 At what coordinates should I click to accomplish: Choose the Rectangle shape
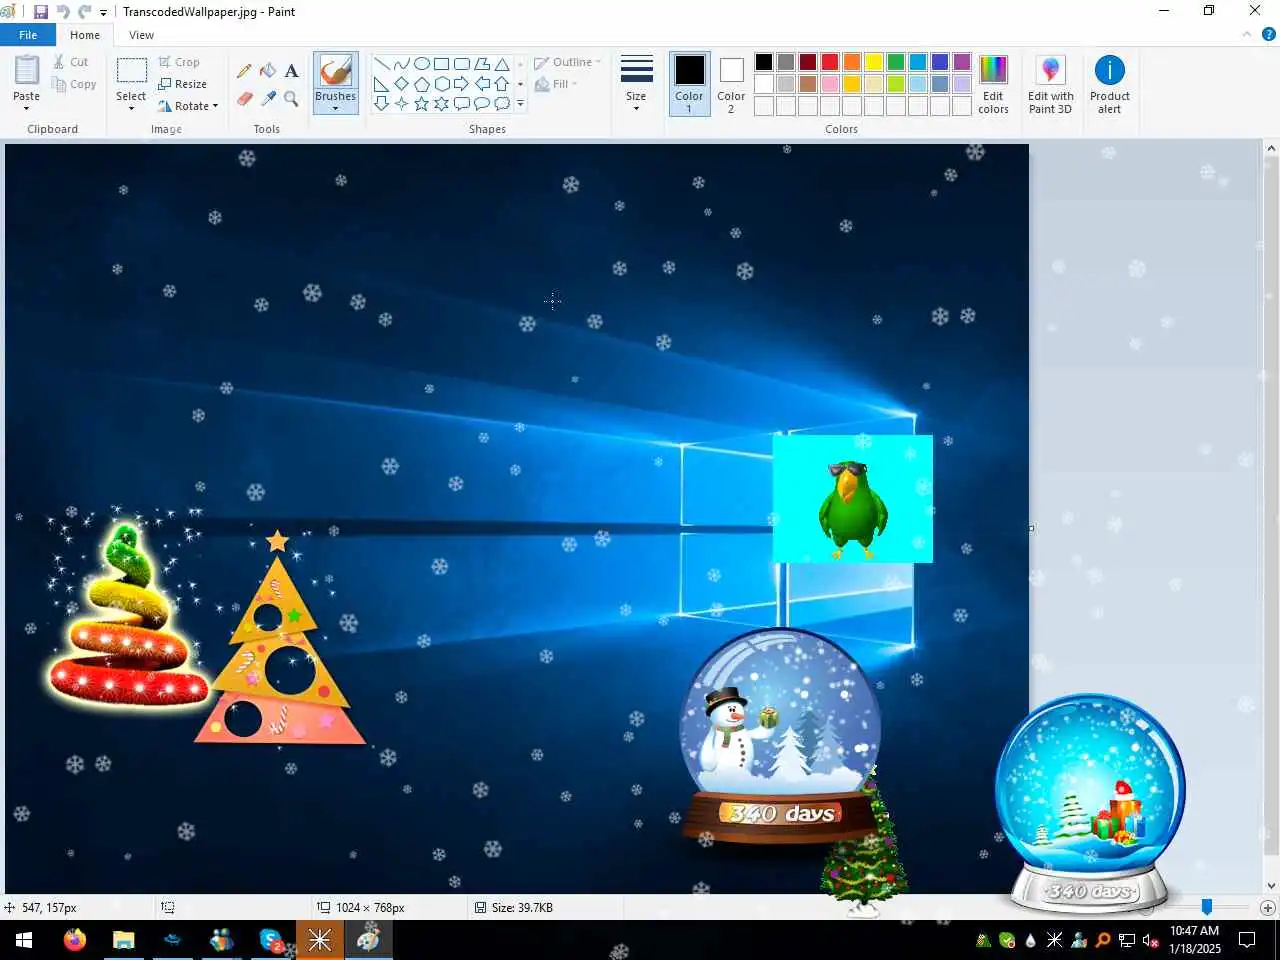441,64
